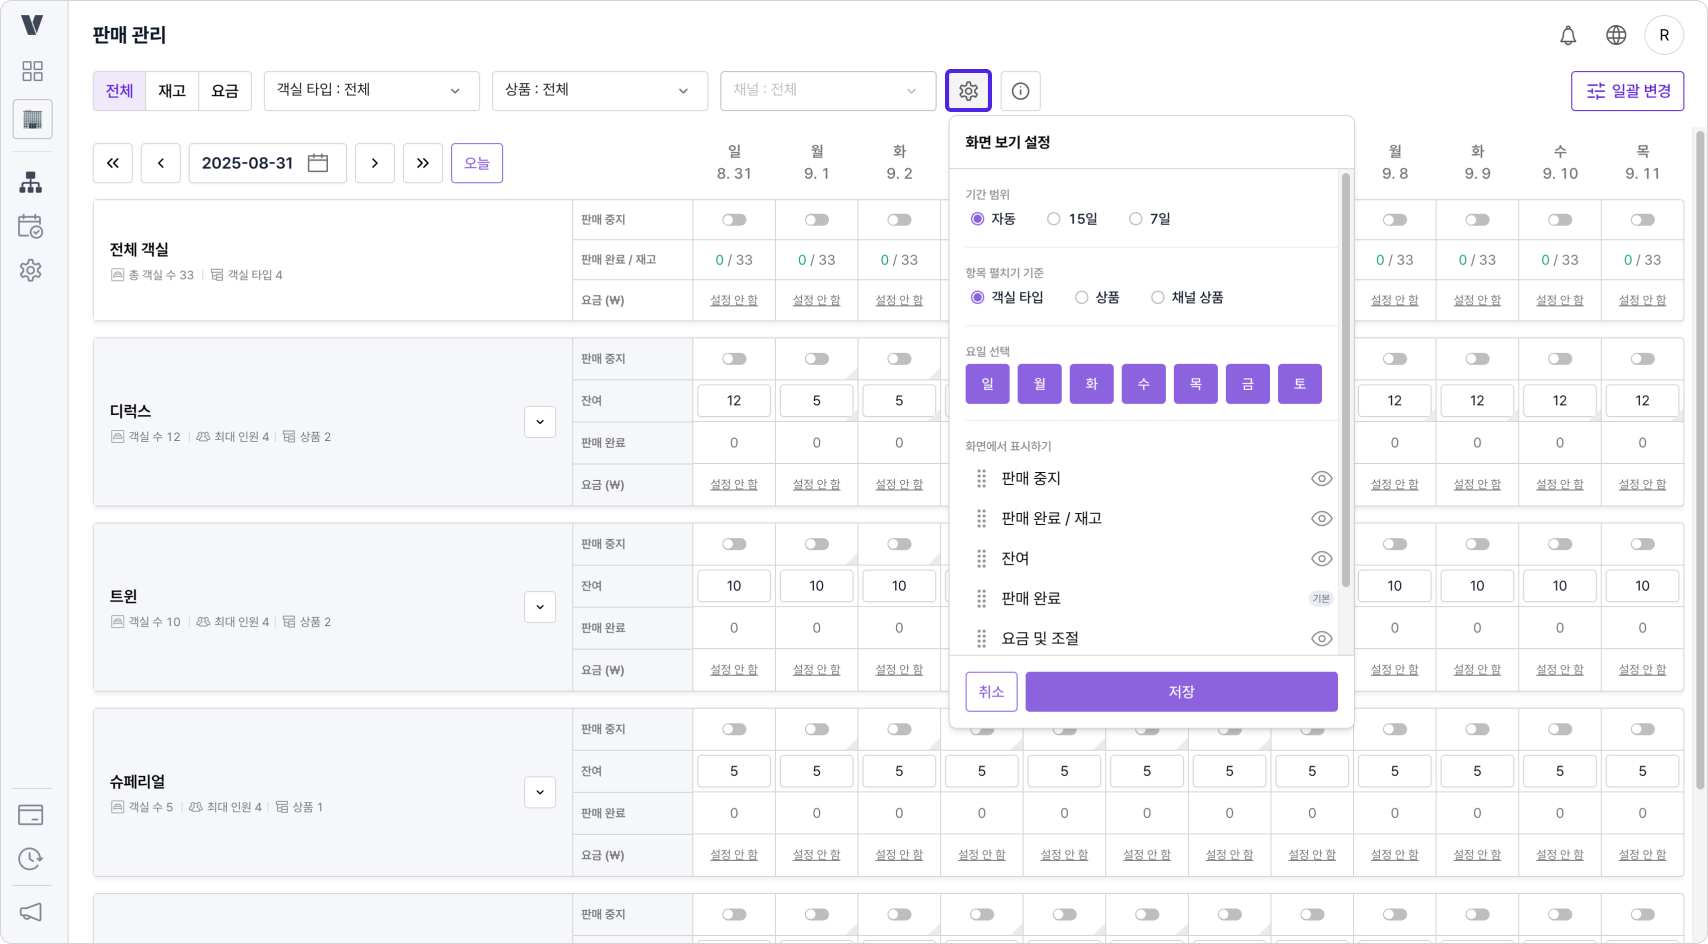
Task: Open the megaphone announcements icon
Action: [31, 912]
